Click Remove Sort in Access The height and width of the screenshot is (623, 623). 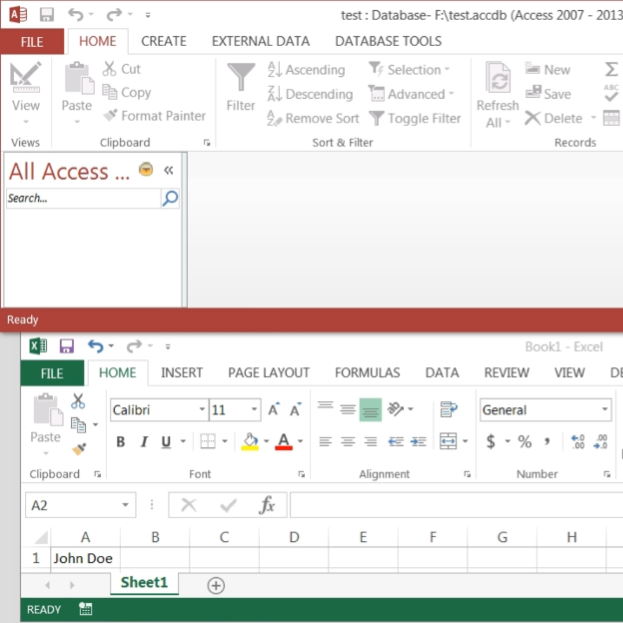click(313, 118)
